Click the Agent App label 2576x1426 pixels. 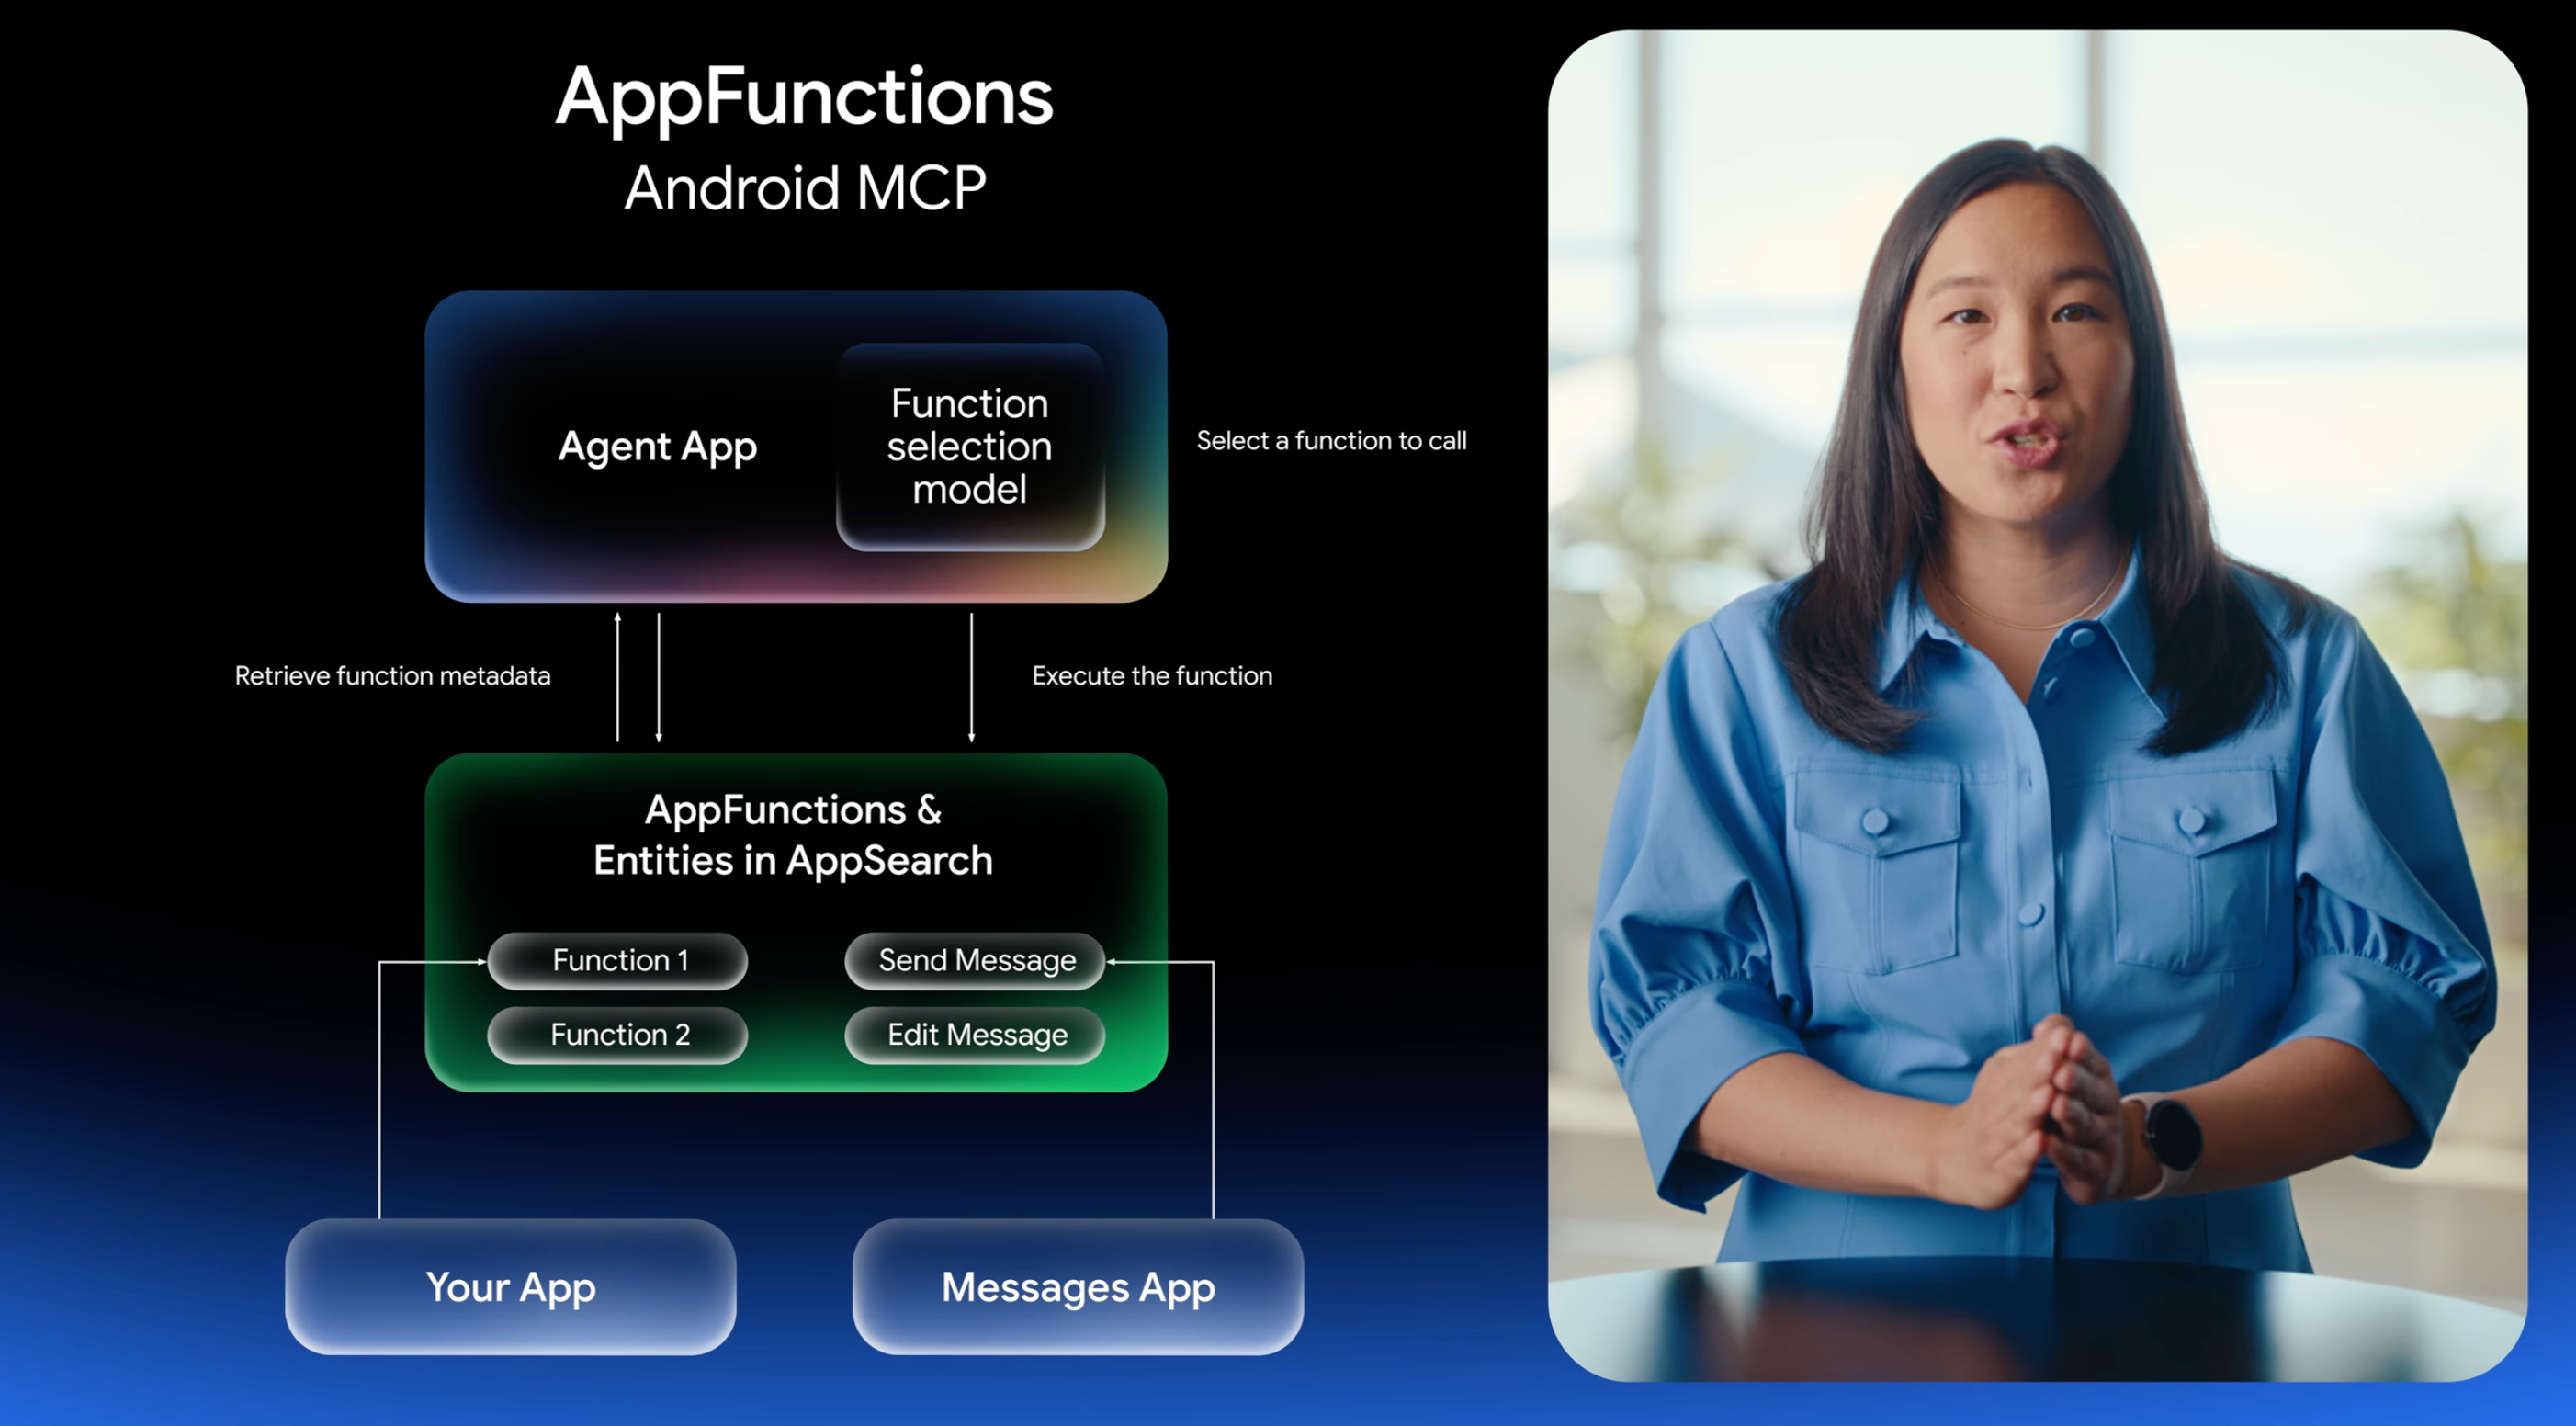point(657,446)
